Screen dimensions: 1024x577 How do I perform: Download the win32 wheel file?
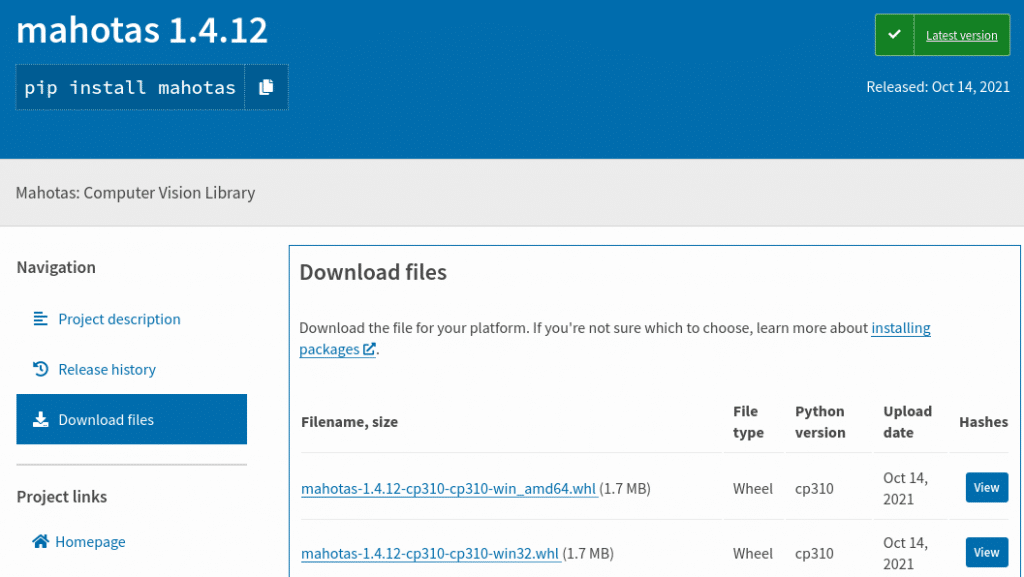430,553
